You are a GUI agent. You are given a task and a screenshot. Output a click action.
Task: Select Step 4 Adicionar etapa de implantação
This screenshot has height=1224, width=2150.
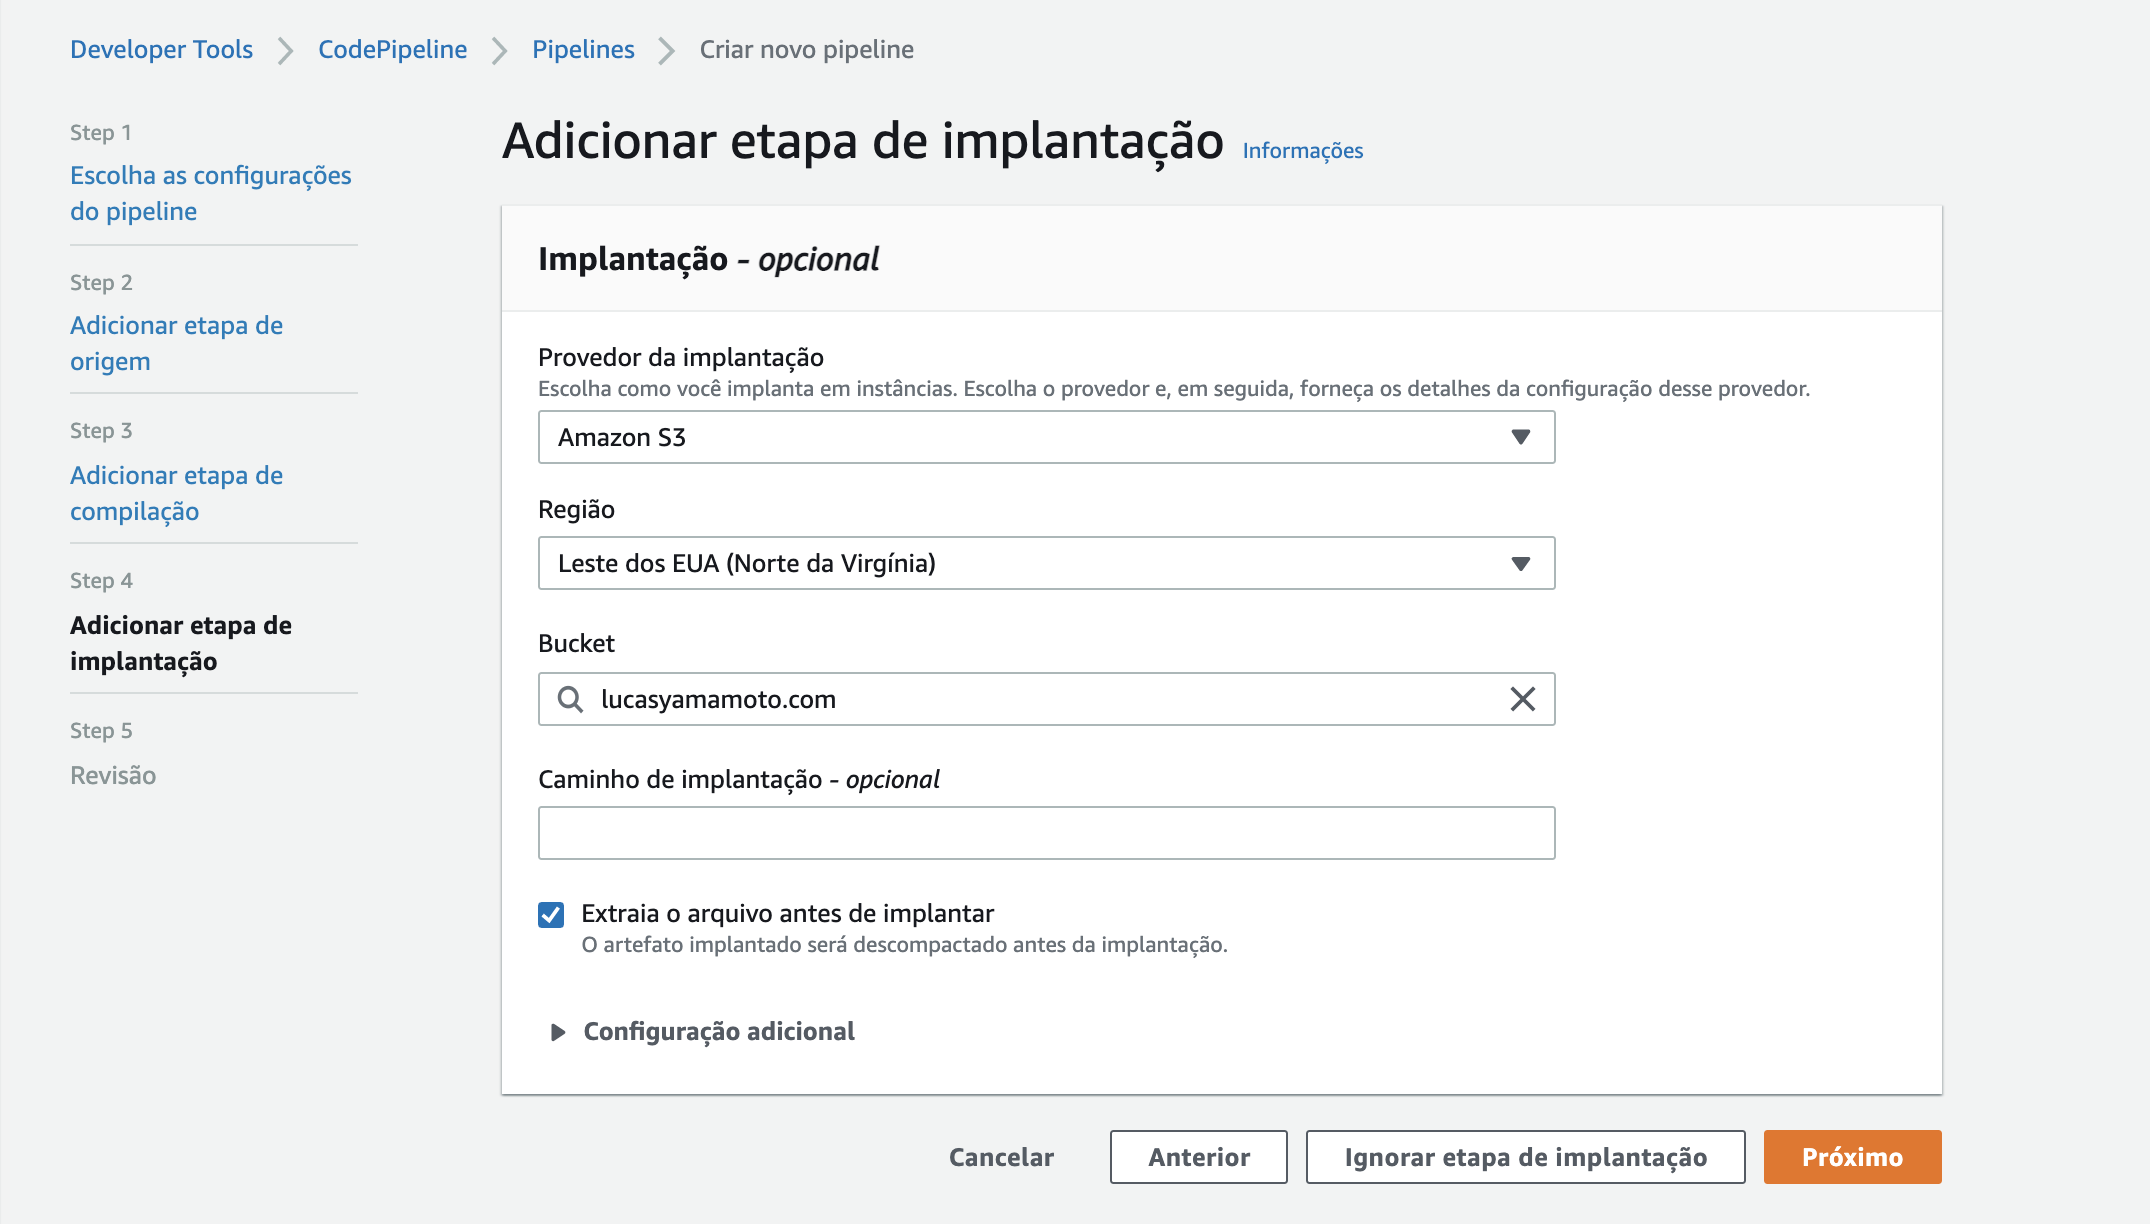click(181, 643)
